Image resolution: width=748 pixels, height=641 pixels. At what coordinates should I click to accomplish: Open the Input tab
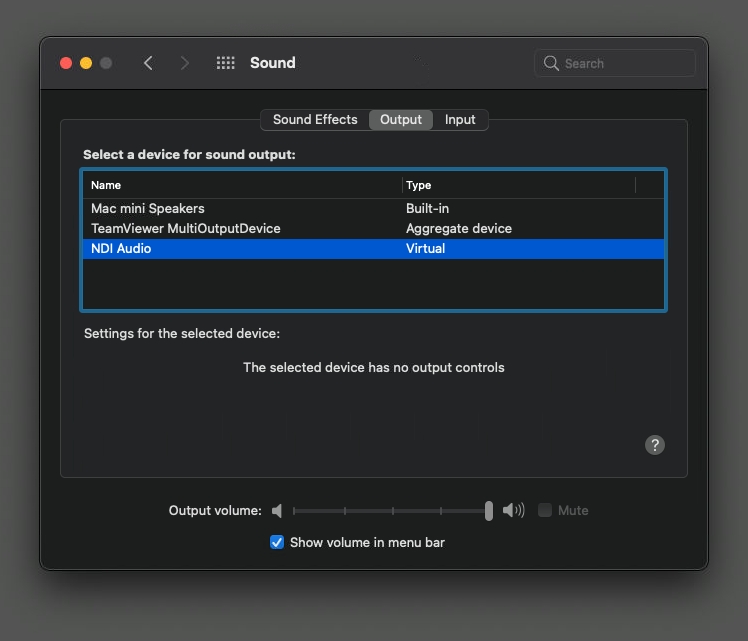point(460,120)
